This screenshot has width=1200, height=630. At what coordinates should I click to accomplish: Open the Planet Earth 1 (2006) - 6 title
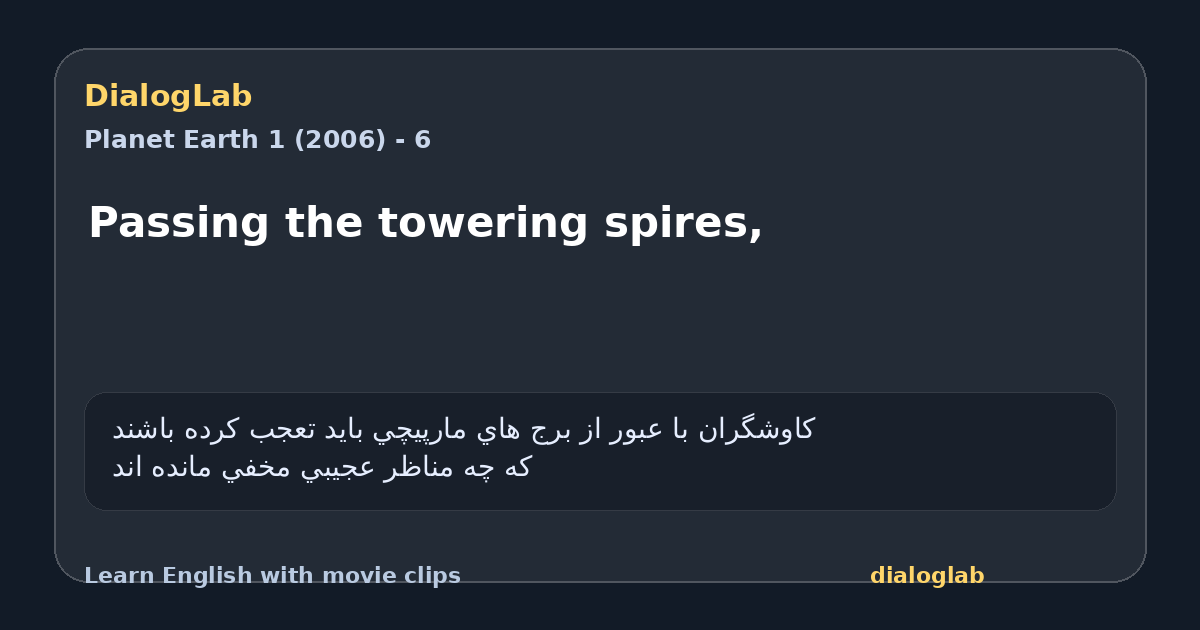pos(257,140)
